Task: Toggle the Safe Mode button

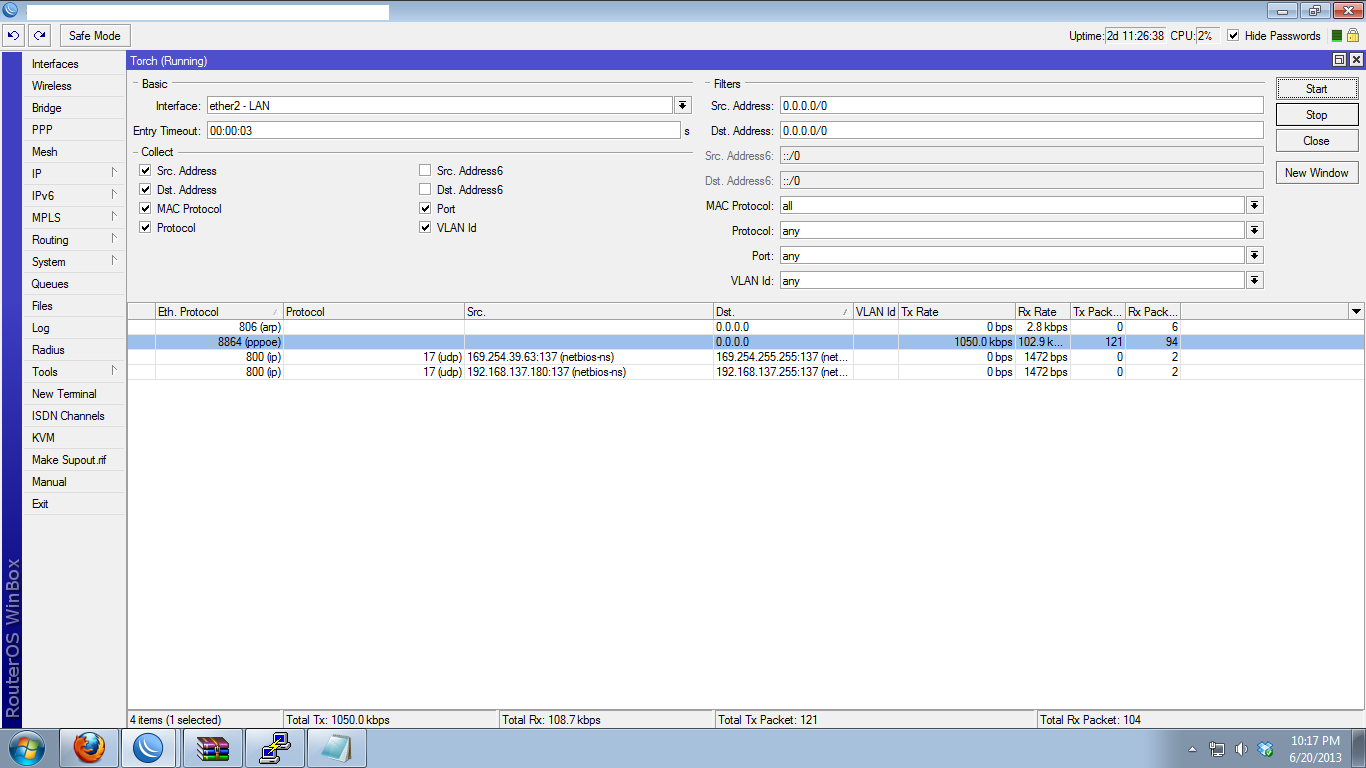Action: coord(95,36)
